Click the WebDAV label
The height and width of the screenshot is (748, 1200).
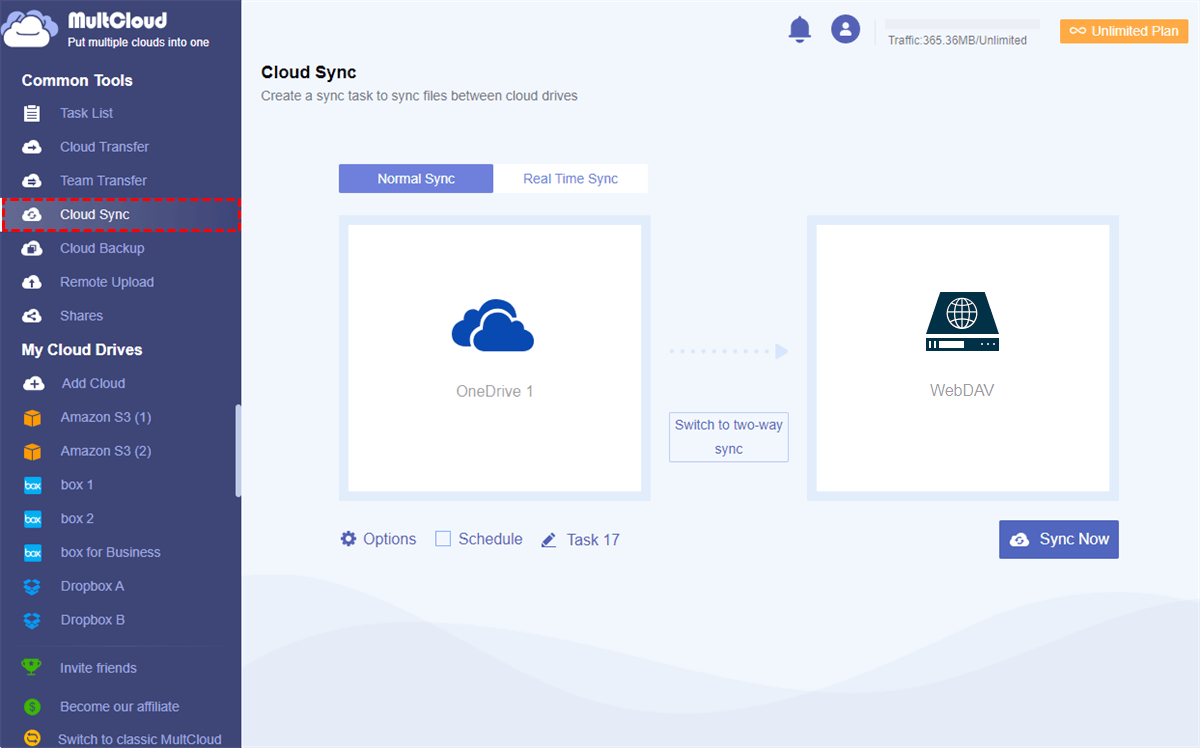click(x=962, y=391)
